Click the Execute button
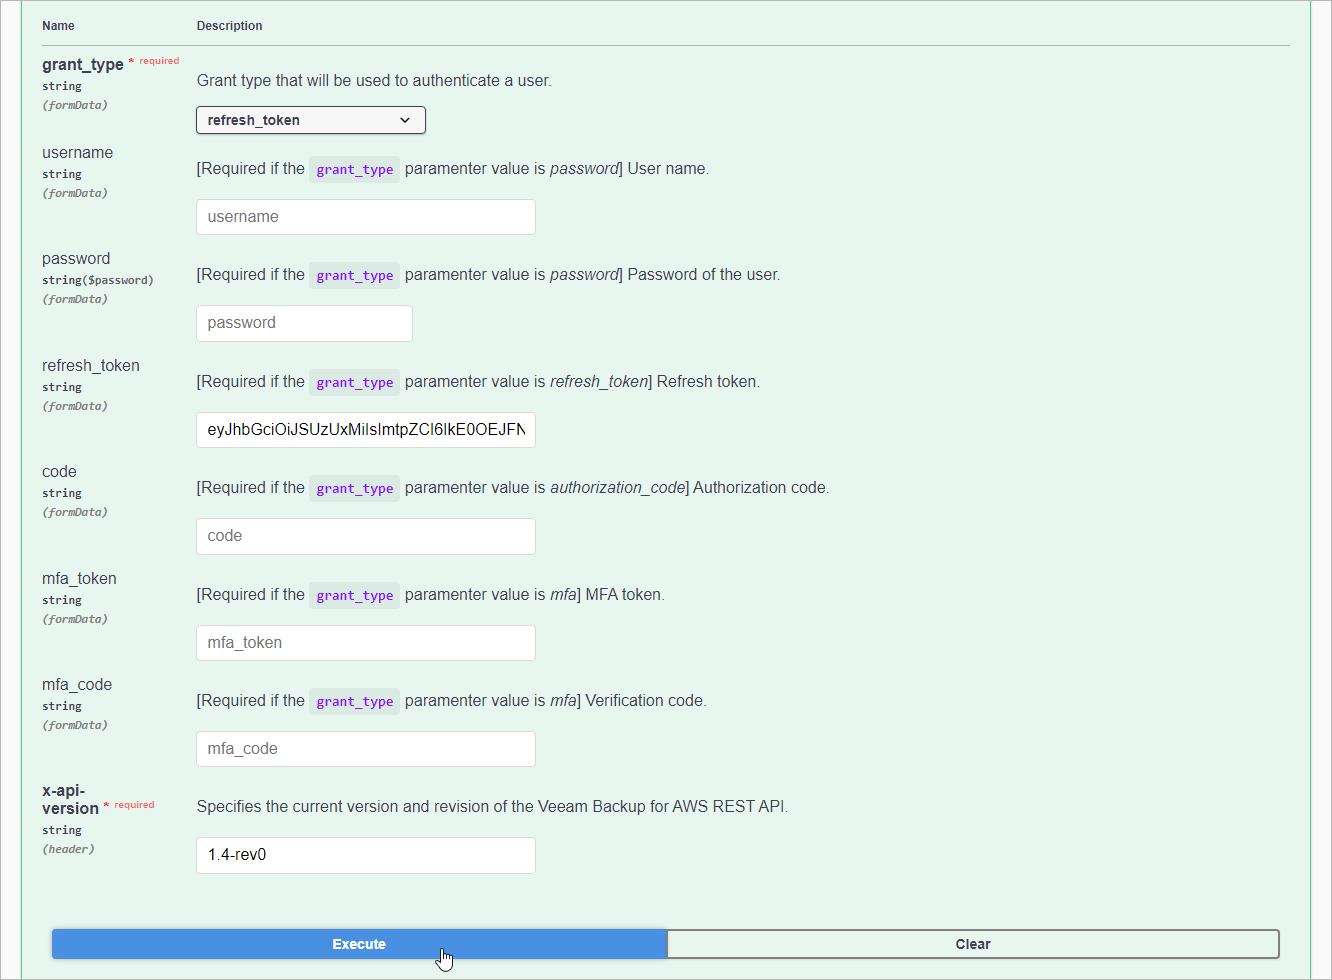Viewport: 1332px width, 980px height. [358, 943]
